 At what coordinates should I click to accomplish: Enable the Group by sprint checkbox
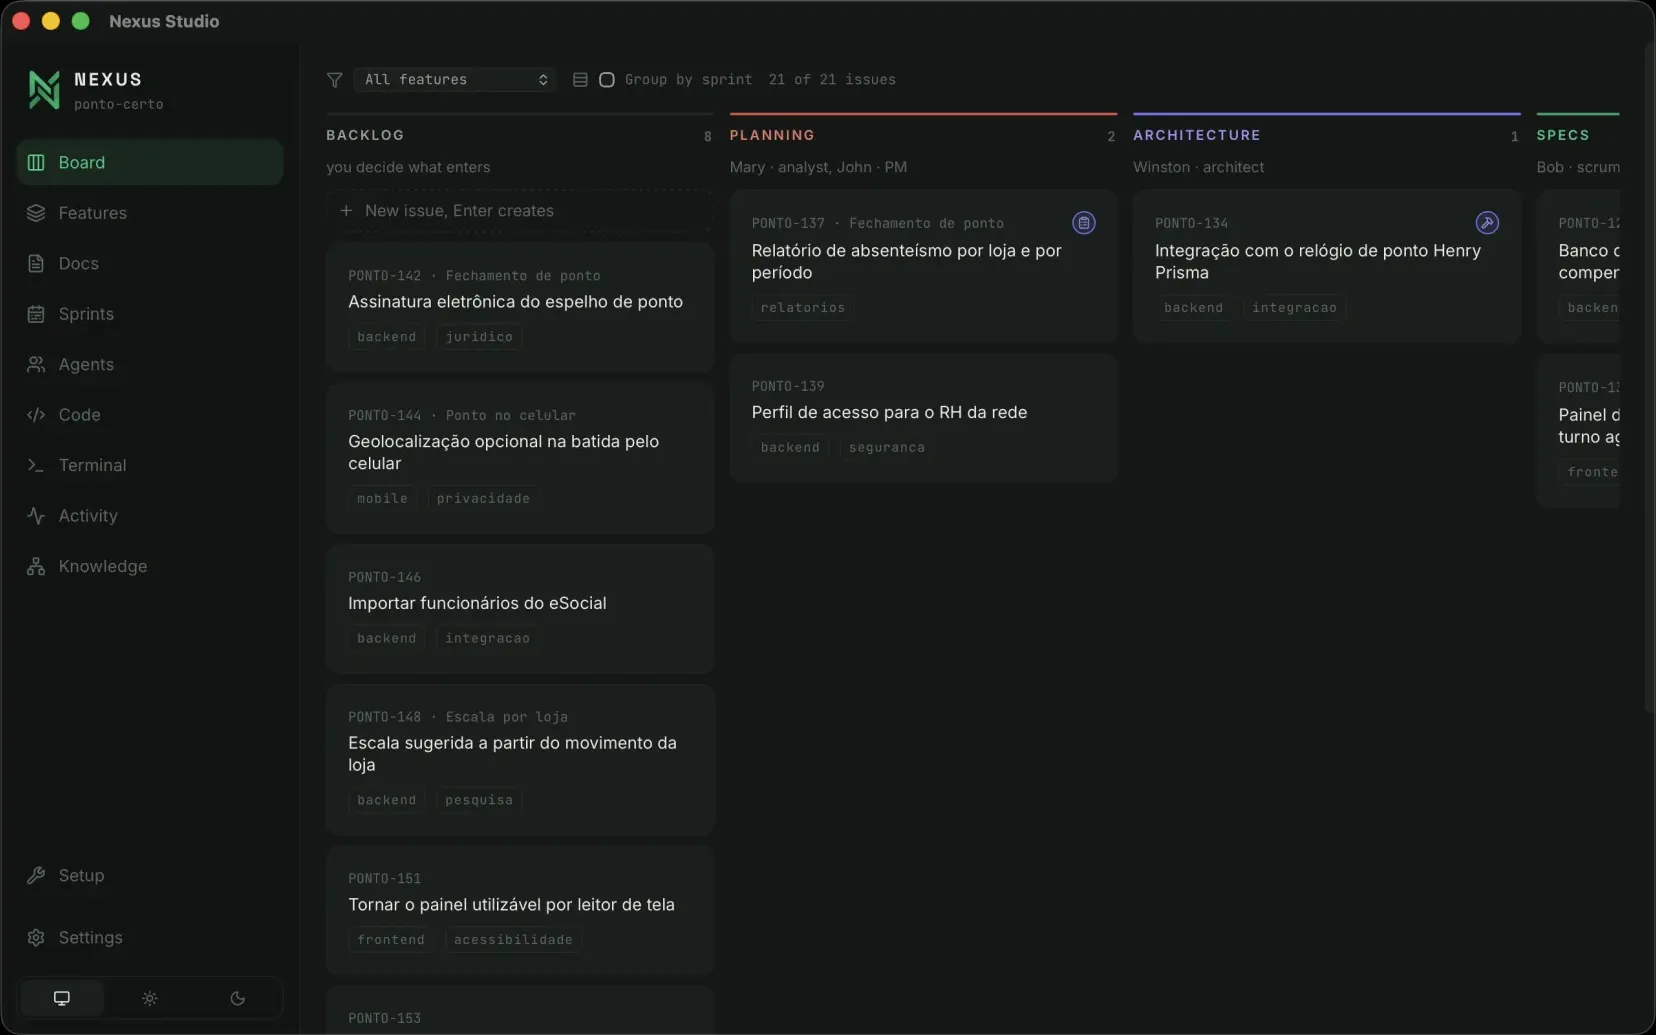click(x=607, y=80)
